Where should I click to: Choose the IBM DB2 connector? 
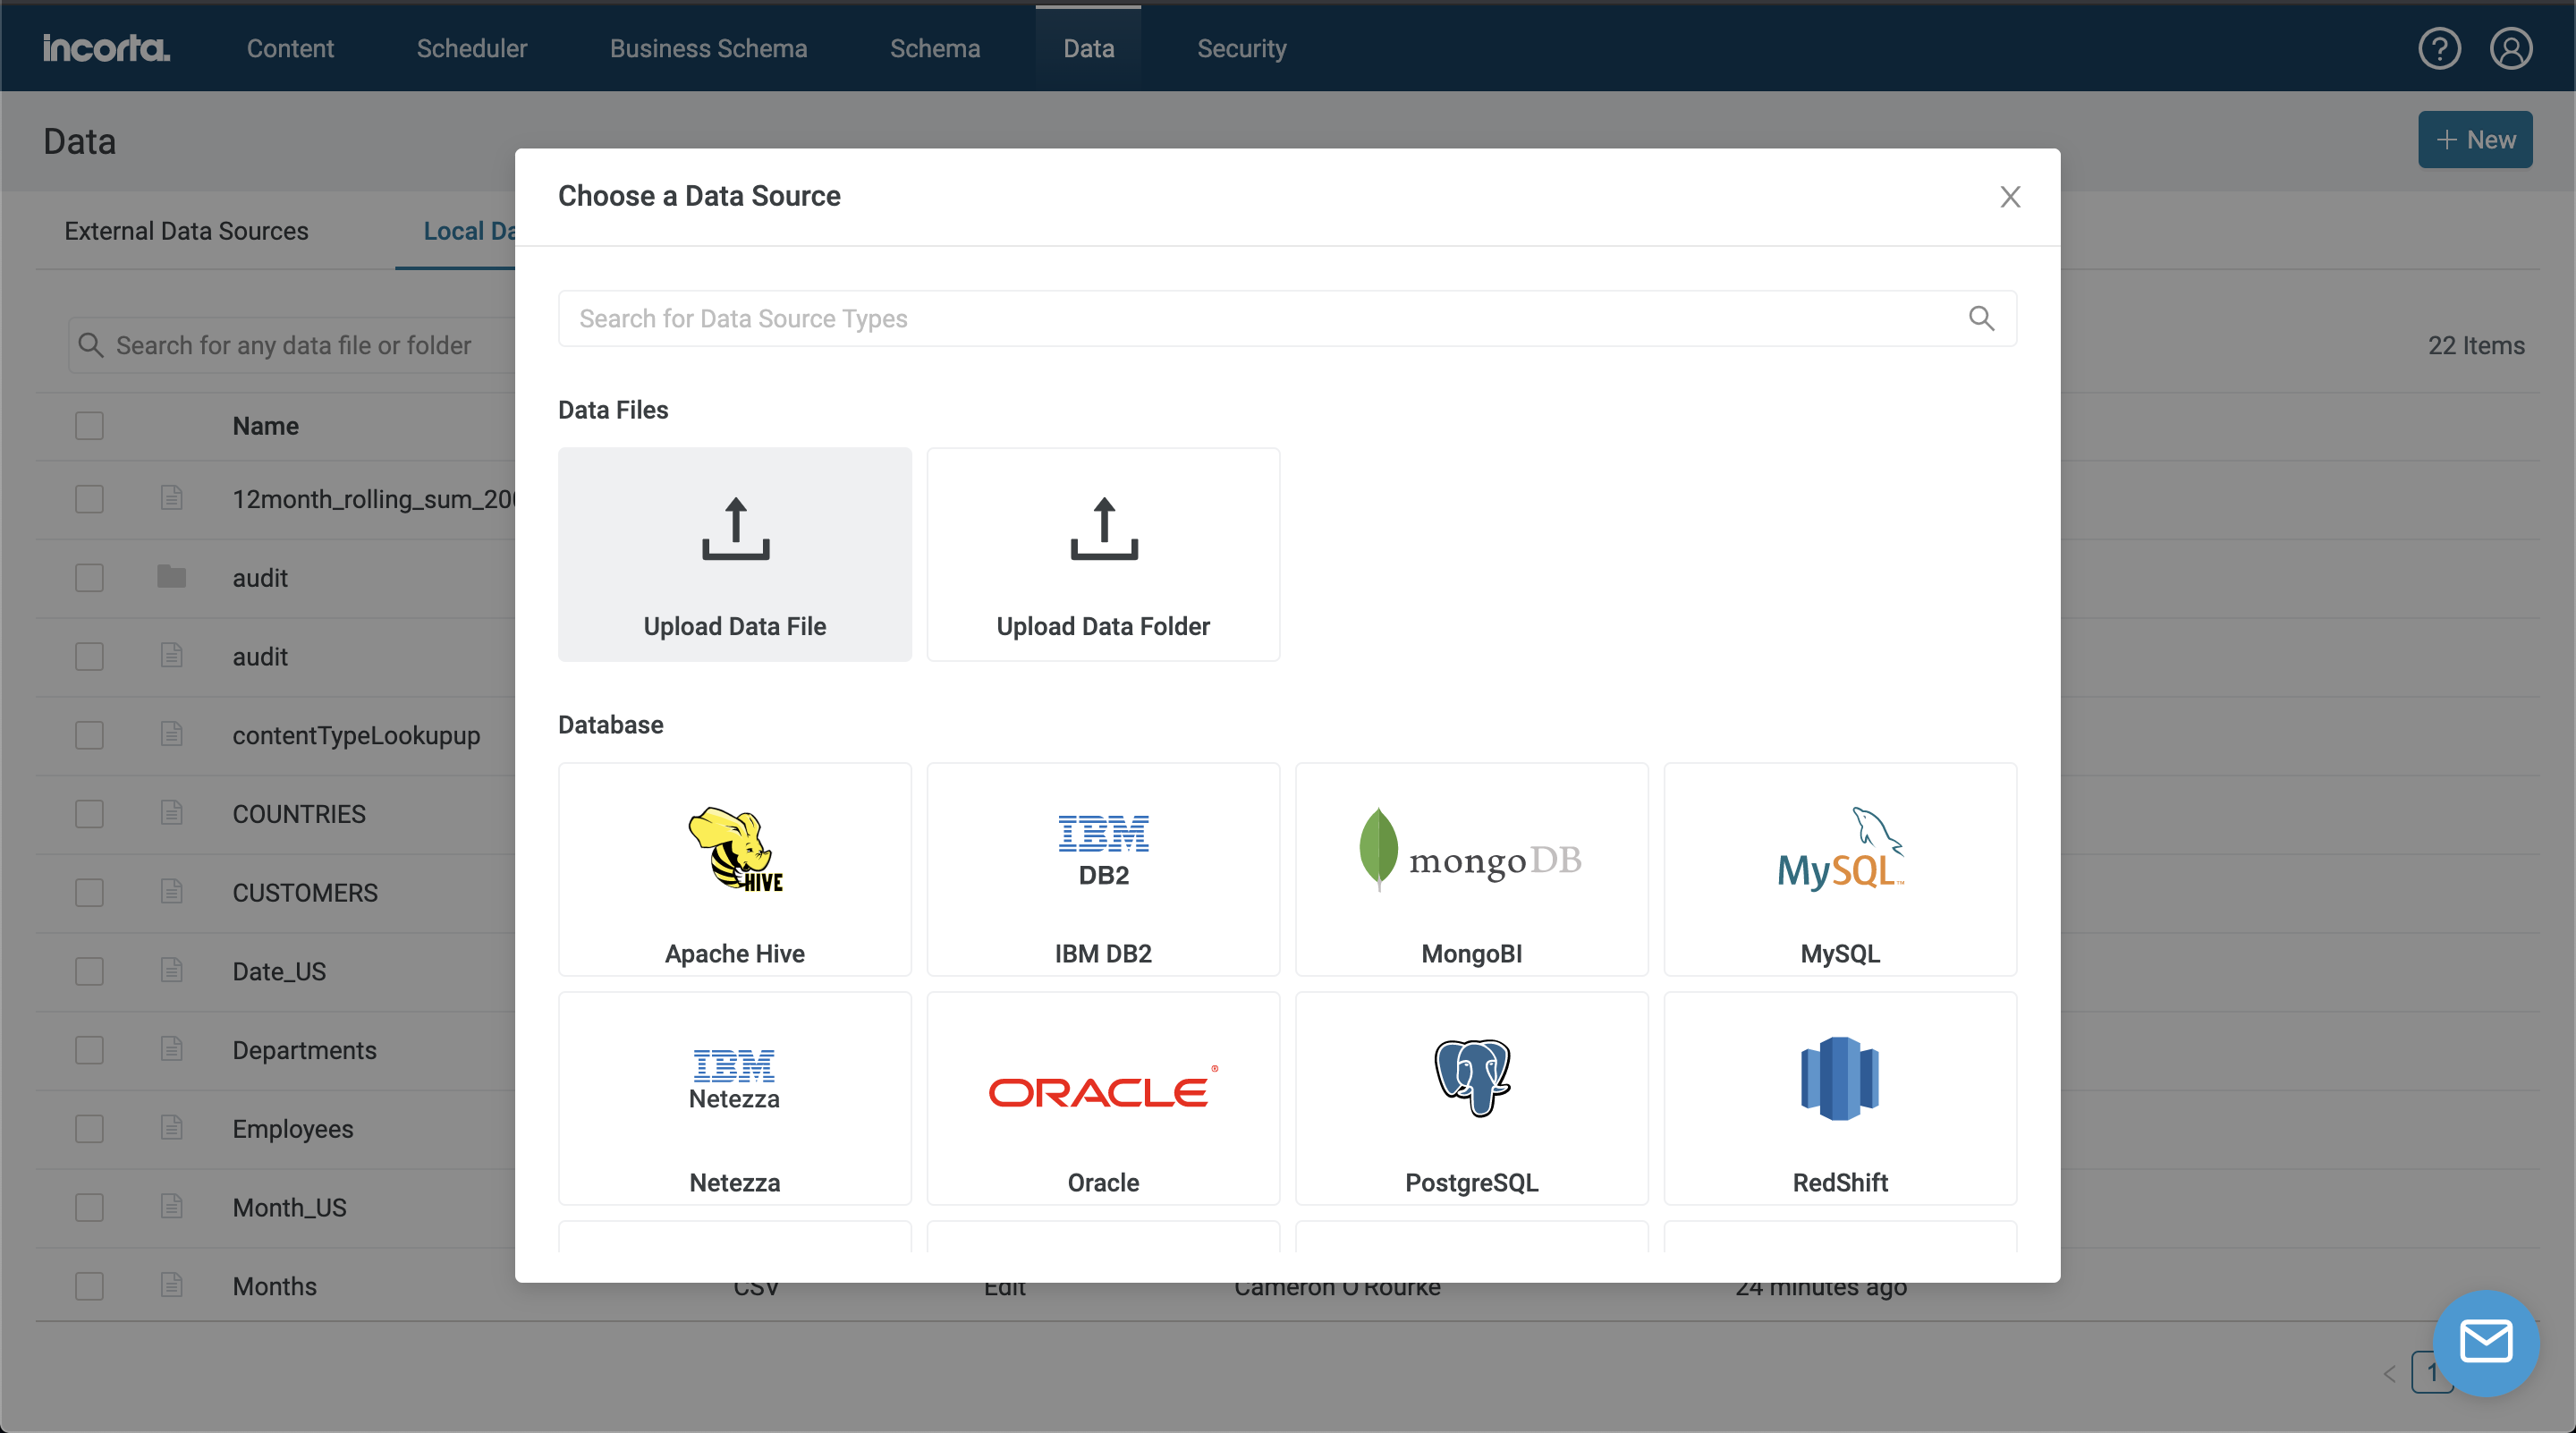coord(1102,869)
